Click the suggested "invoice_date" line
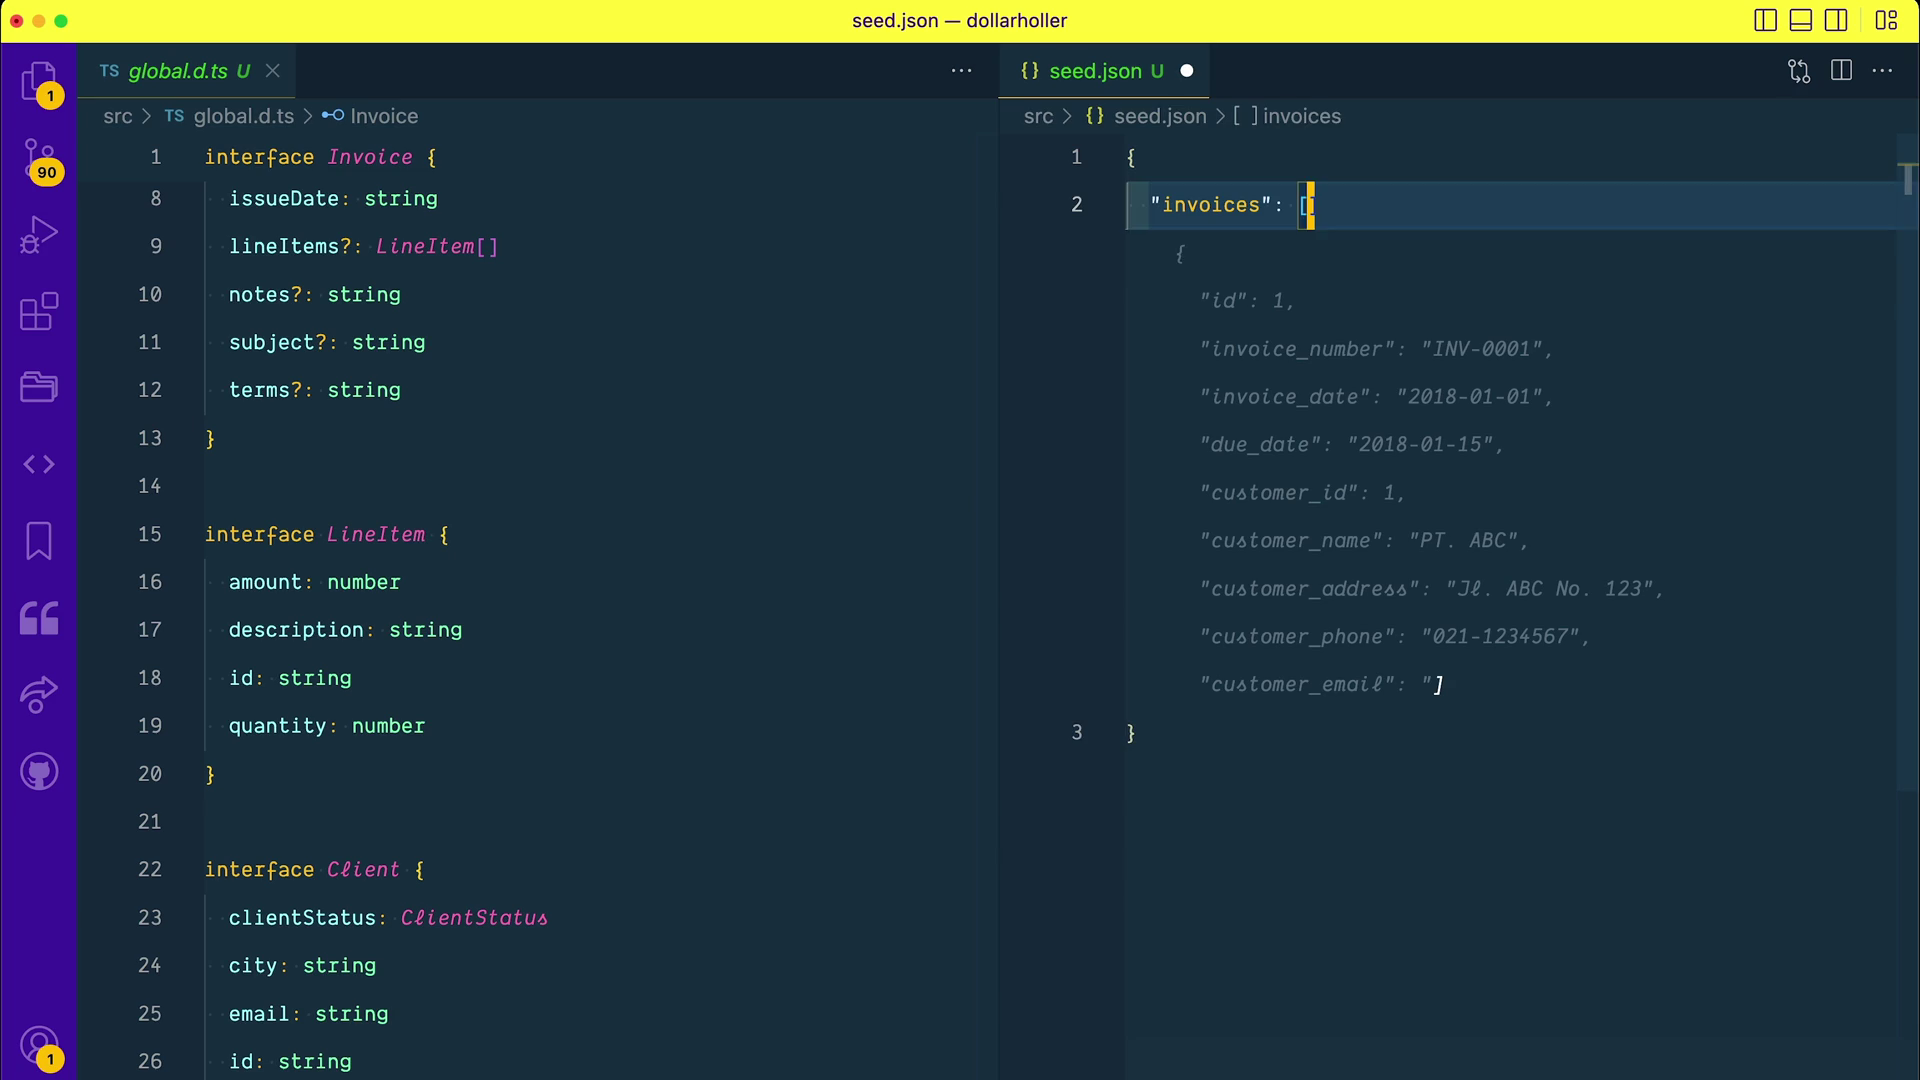Screen dimensions: 1920x1080 (x=1376, y=397)
